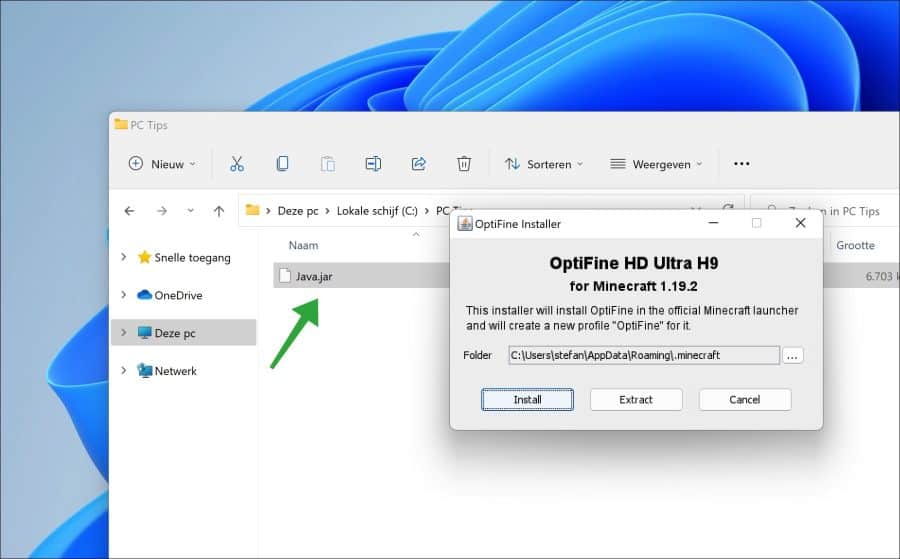Click Lokale schijf (C:) in the breadcrumb

377,211
